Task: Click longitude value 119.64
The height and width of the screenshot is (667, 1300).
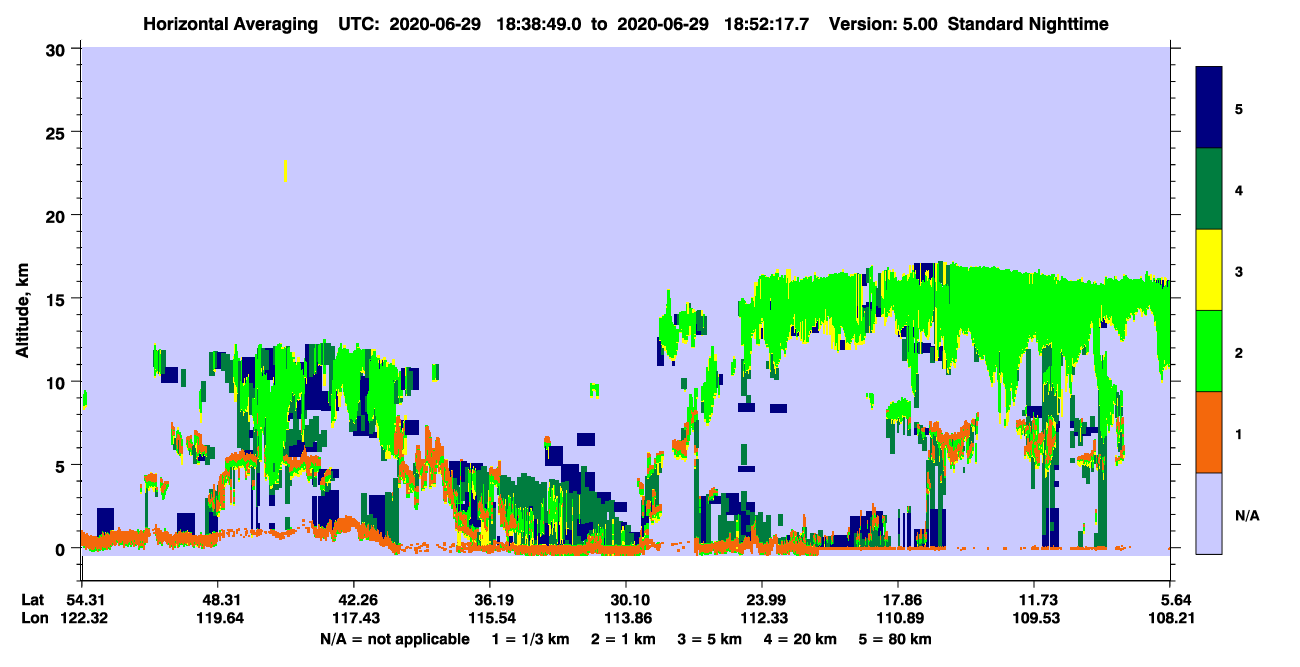Action: 218,619
